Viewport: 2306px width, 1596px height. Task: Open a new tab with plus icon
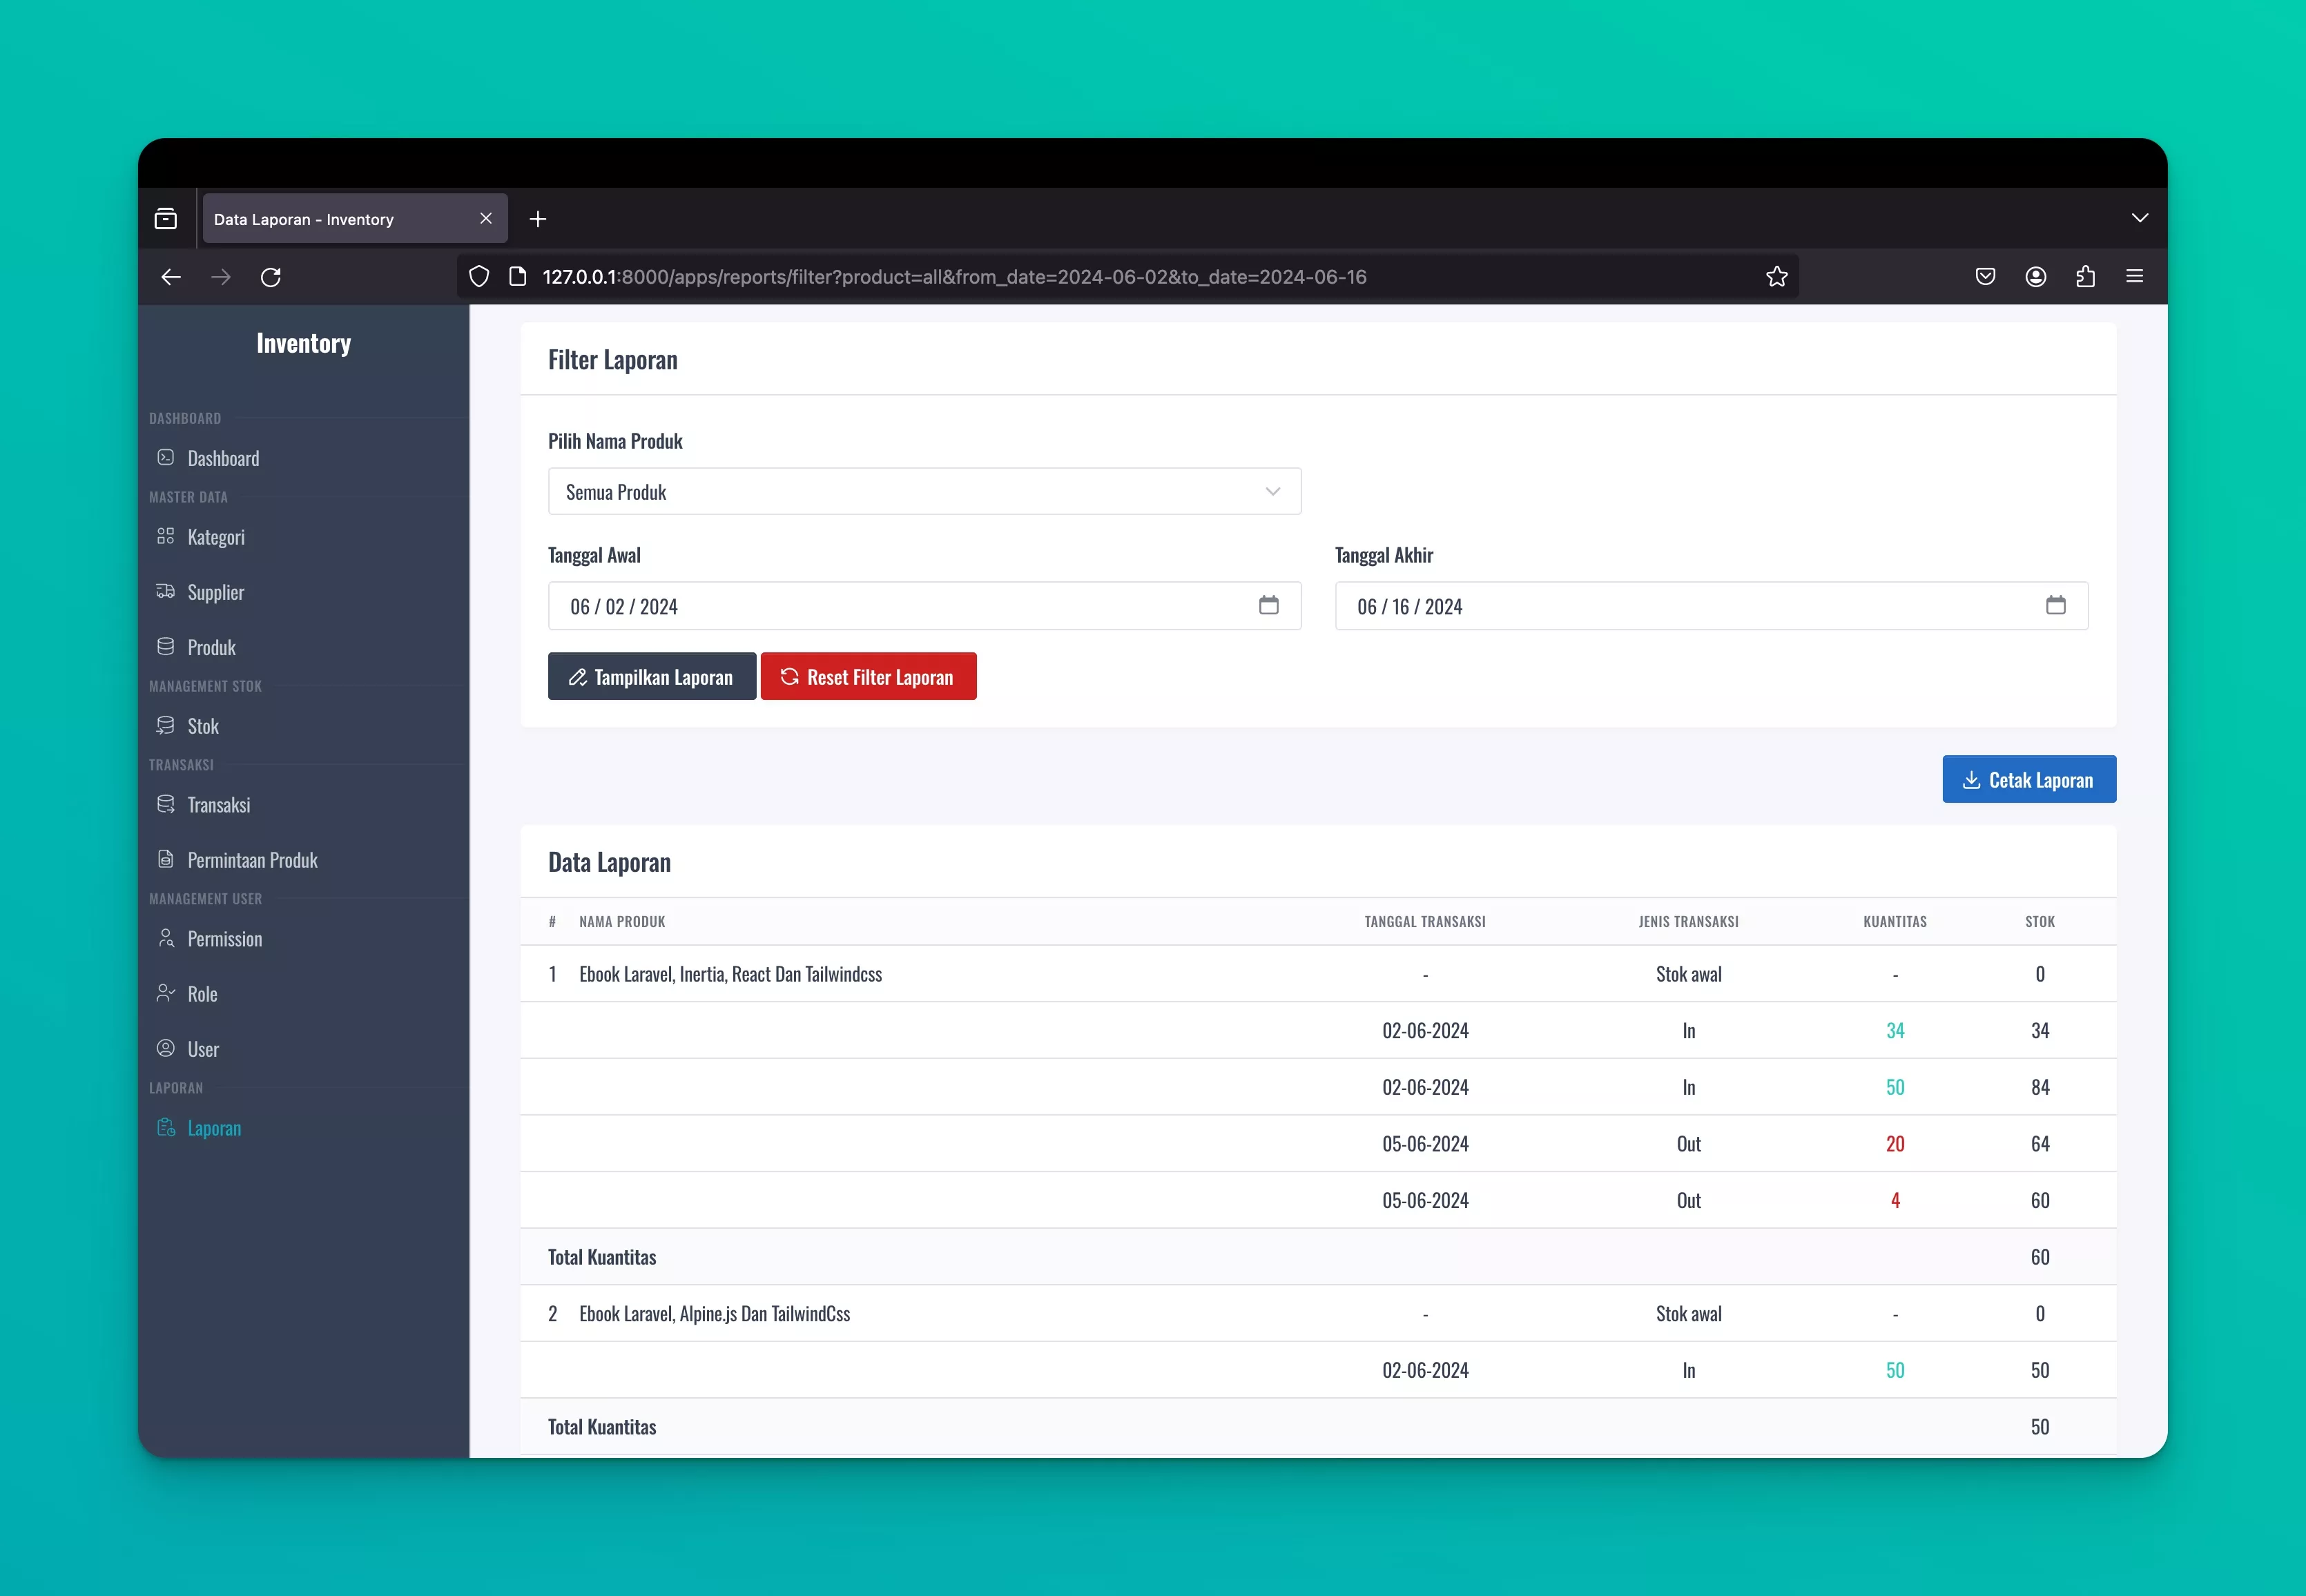tap(538, 219)
